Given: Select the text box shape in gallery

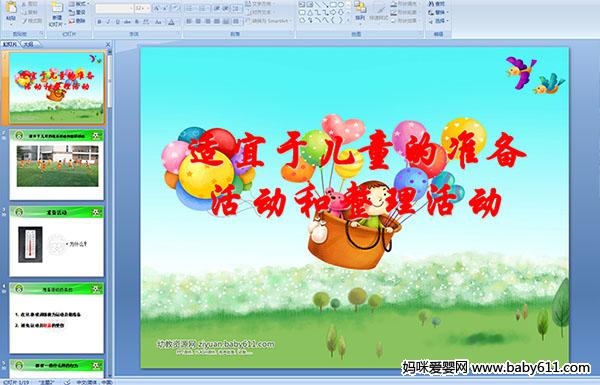Looking at the screenshot, I should pos(302,5).
